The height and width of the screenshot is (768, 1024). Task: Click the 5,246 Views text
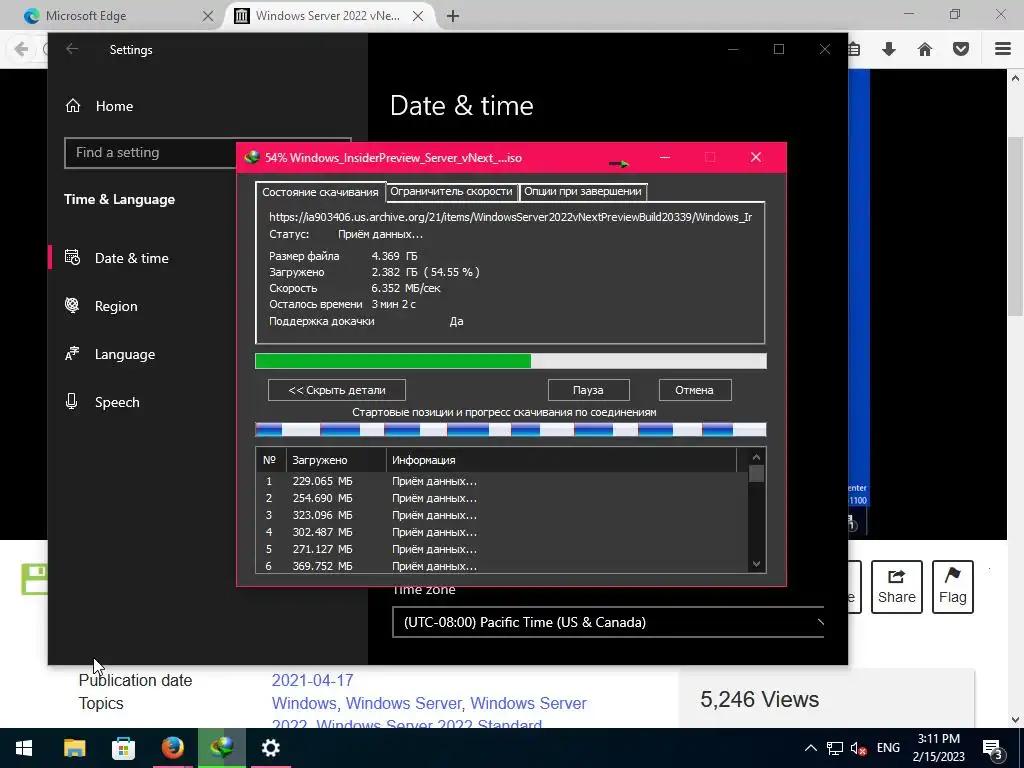pyautogui.click(x=760, y=699)
